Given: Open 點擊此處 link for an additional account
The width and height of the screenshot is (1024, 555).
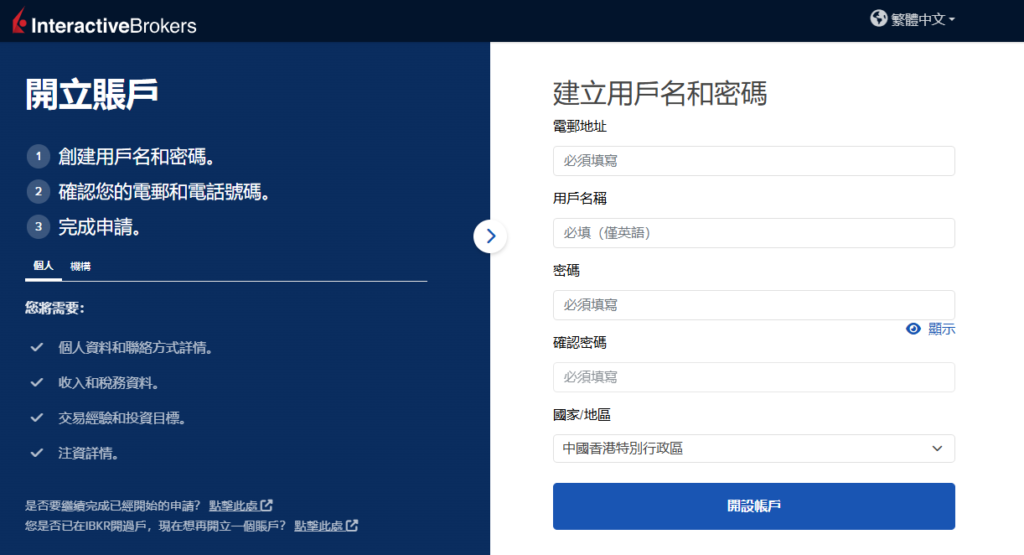Looking at the screenshot, I should click(x=326, y=526).
